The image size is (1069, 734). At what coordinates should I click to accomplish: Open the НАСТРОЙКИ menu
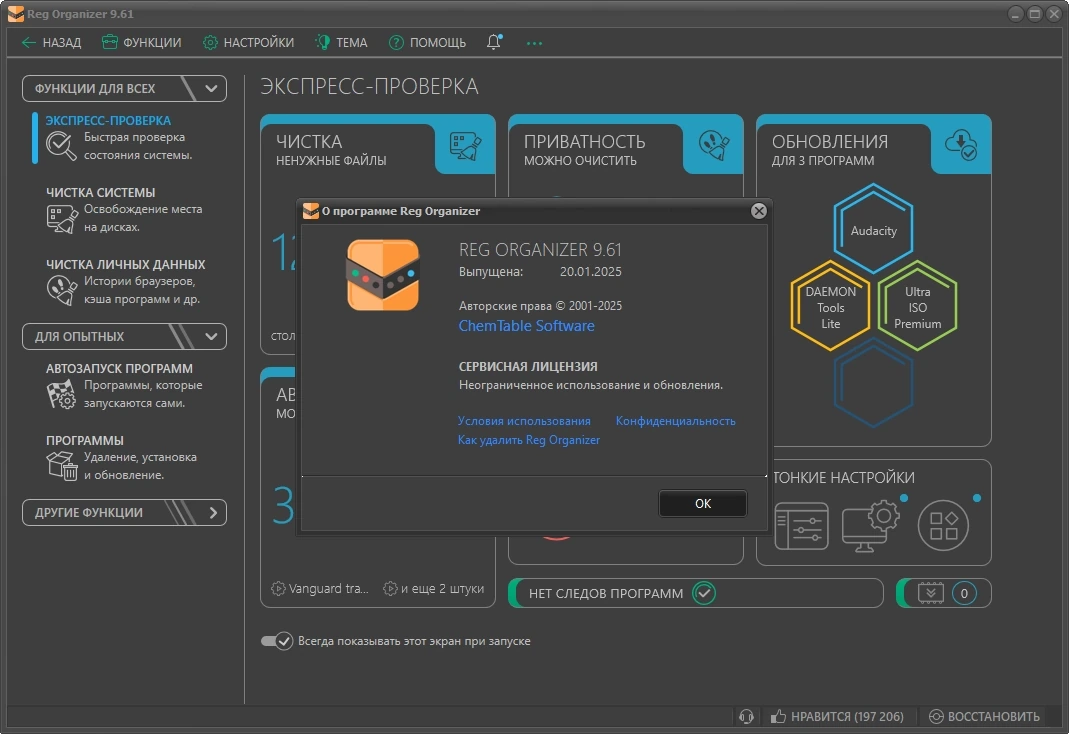coord(248,43)
